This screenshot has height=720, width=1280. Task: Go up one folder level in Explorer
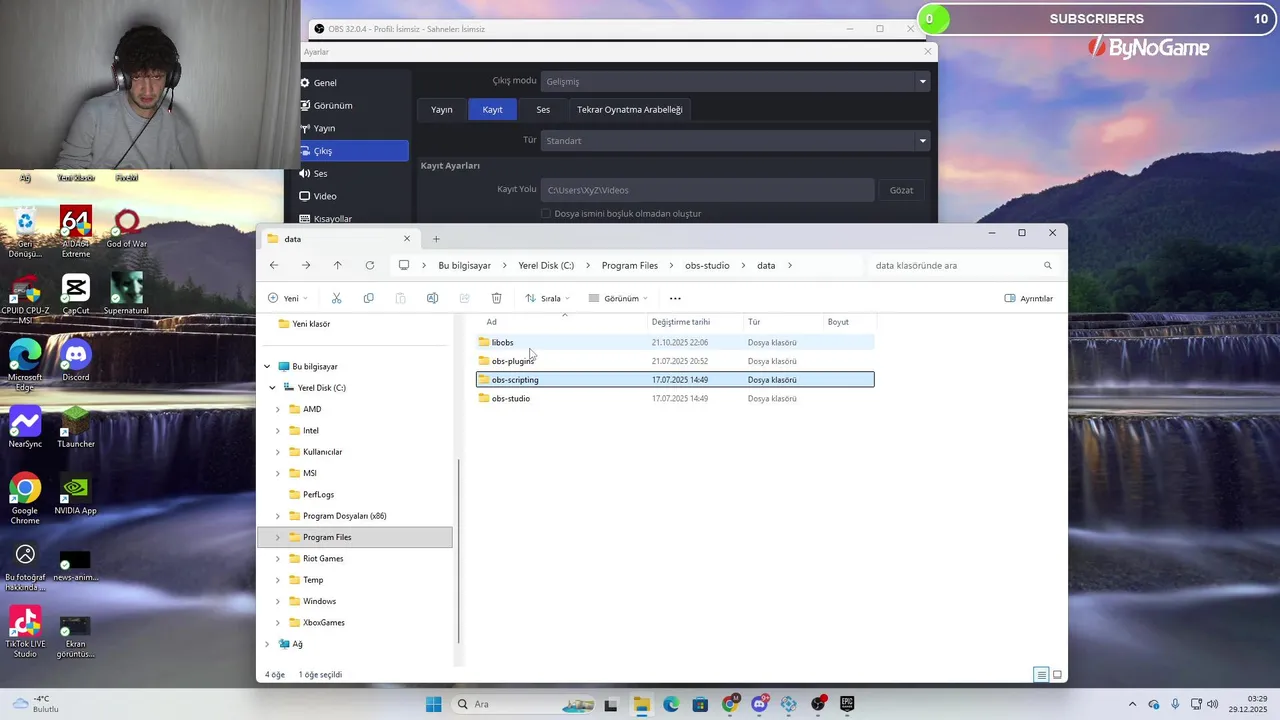tap(337, 265)
